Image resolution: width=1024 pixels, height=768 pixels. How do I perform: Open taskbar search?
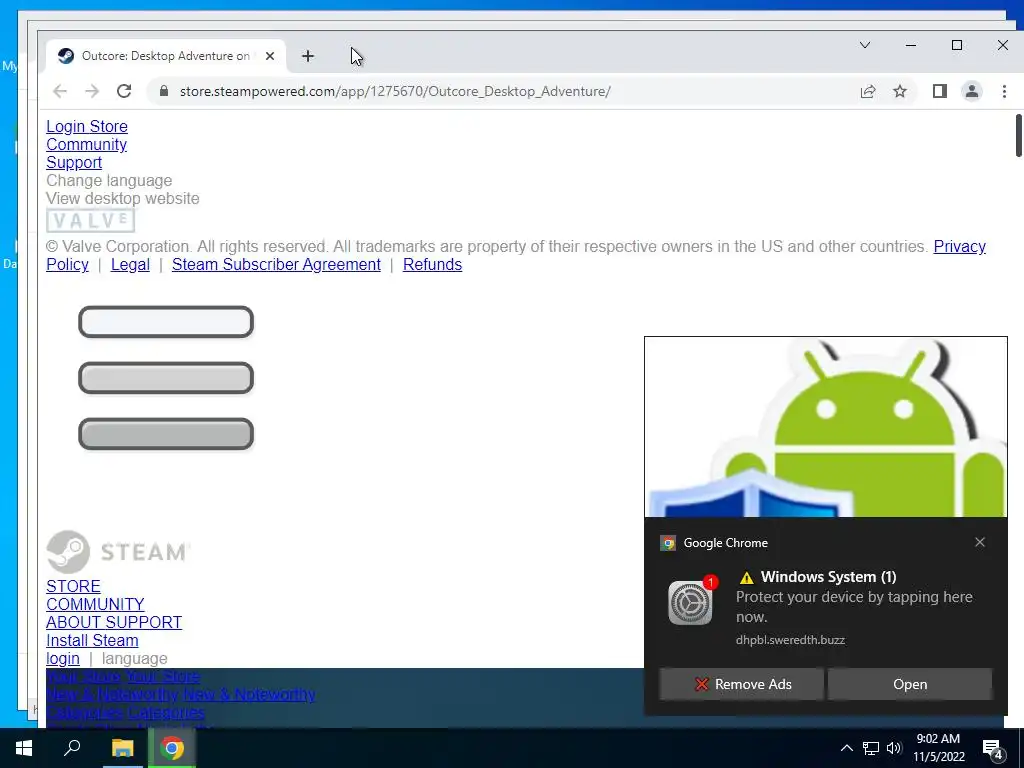point(72,748)
